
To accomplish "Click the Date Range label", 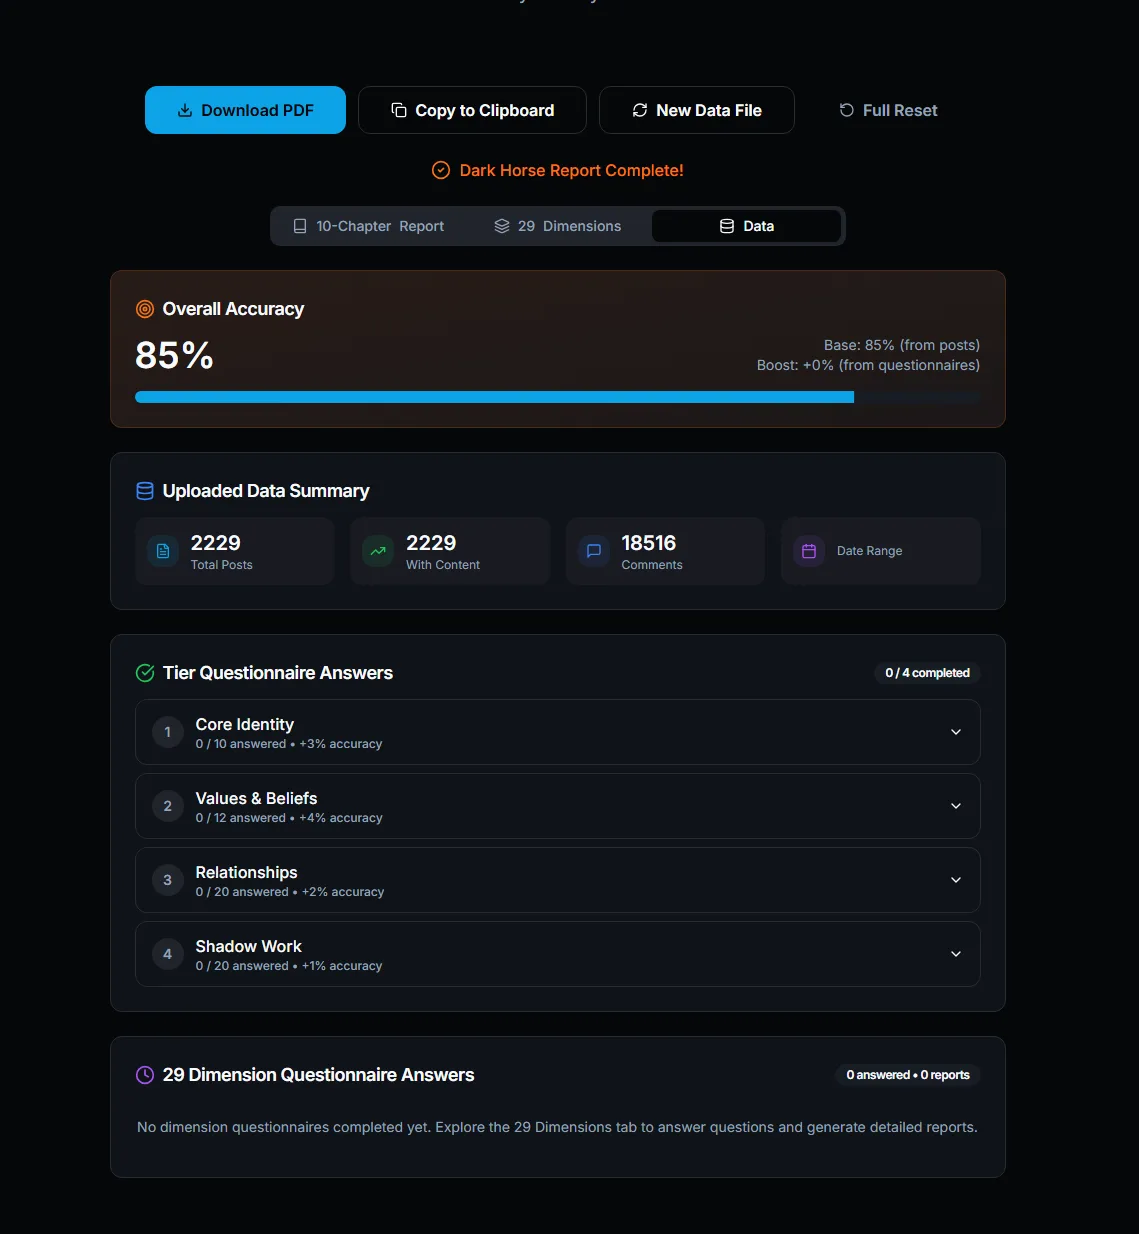I will pyautogui.click(x=870, y=551).
